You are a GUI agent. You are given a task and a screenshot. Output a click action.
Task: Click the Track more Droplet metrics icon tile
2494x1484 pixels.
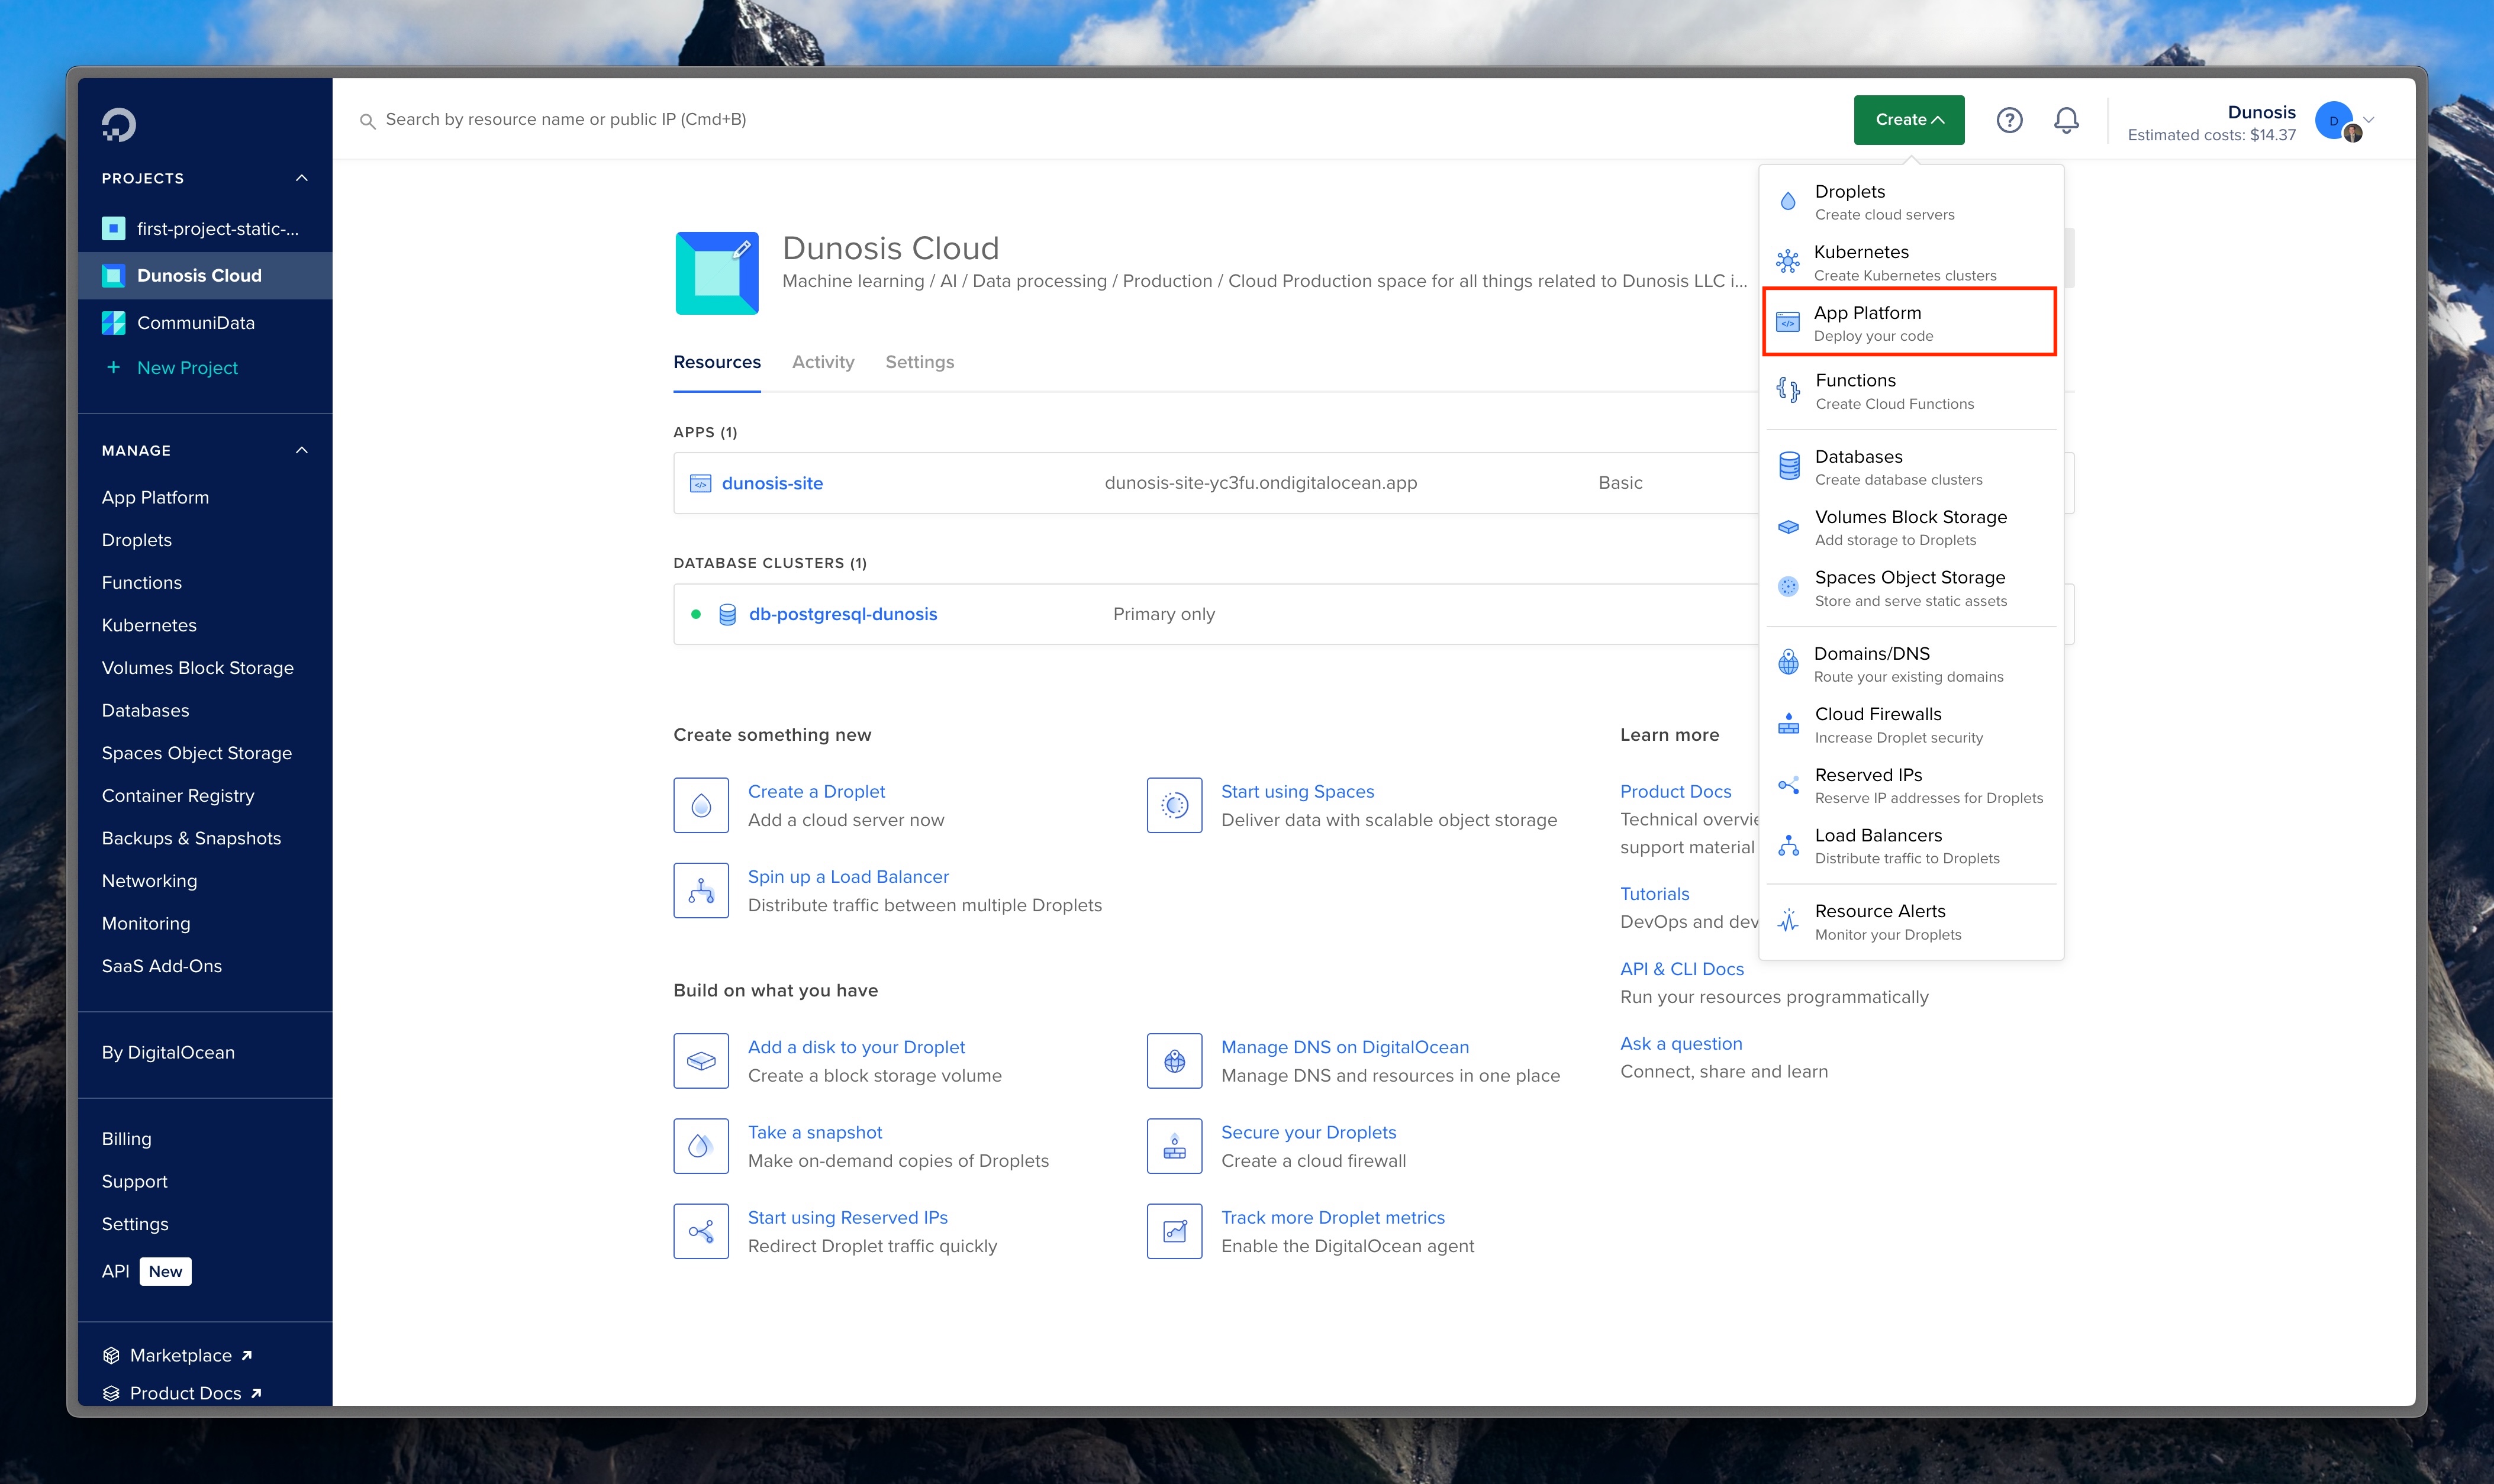pyautogui.click(x=1174, y=1231)
